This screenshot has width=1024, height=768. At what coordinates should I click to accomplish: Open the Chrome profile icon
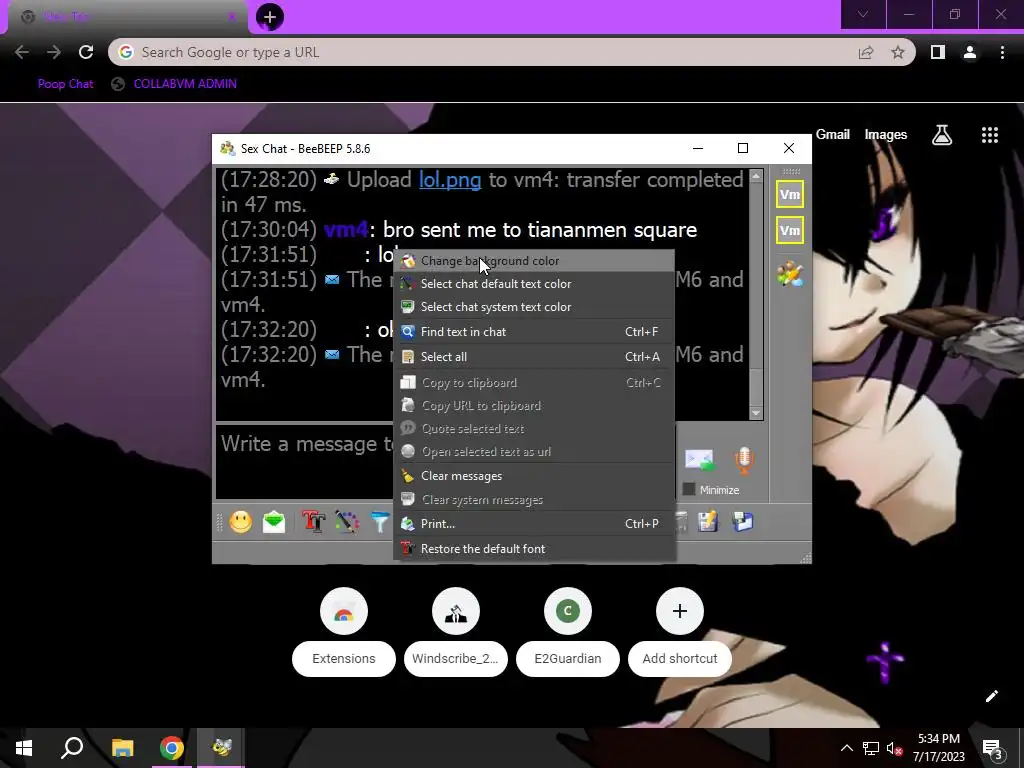tap(970, 52)
